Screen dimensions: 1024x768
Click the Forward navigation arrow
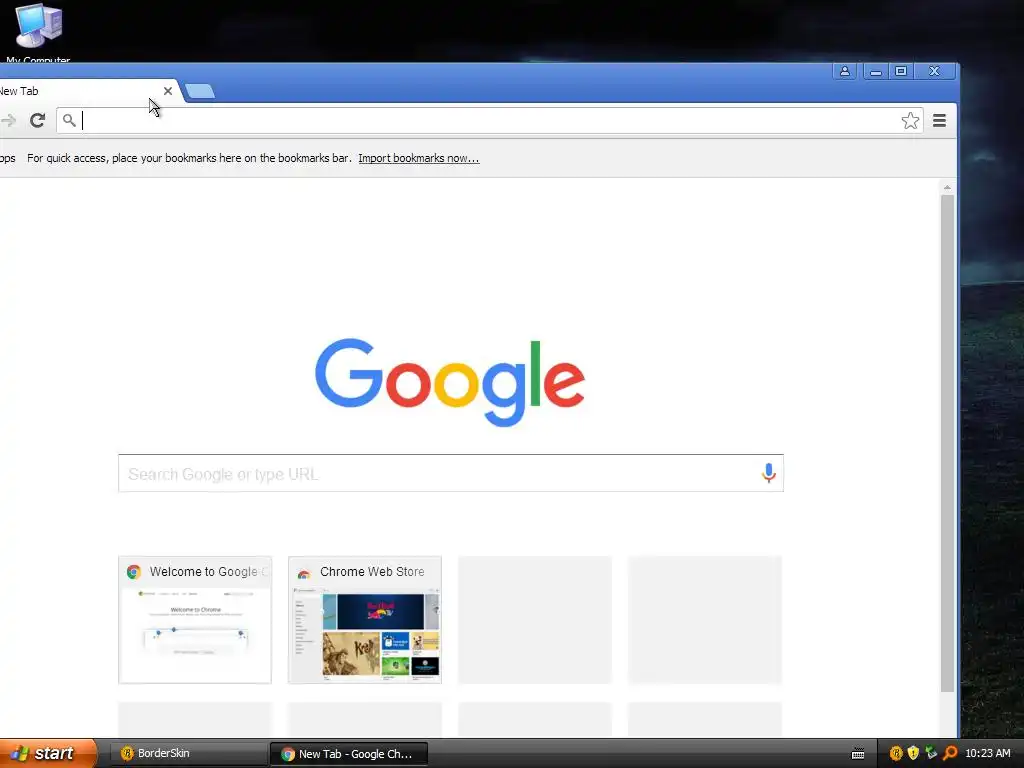8,120
